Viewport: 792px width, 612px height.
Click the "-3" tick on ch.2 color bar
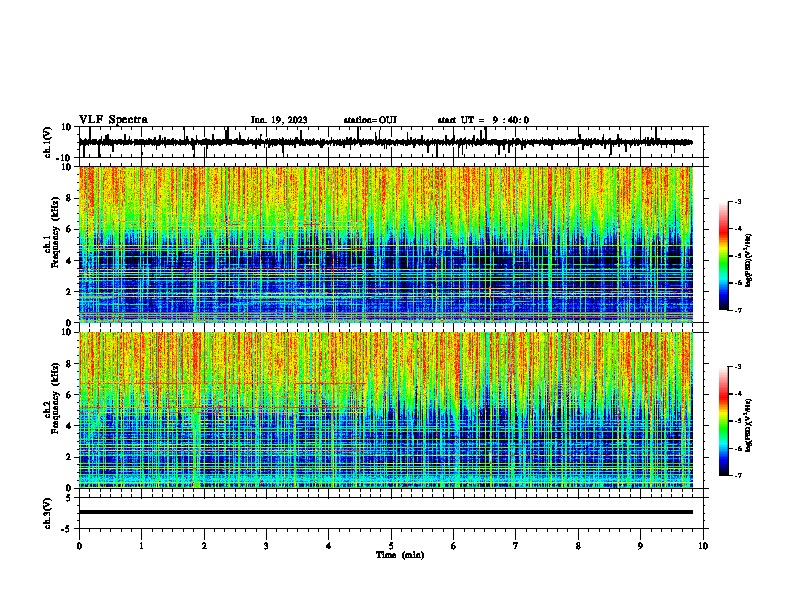pos(737,367)
